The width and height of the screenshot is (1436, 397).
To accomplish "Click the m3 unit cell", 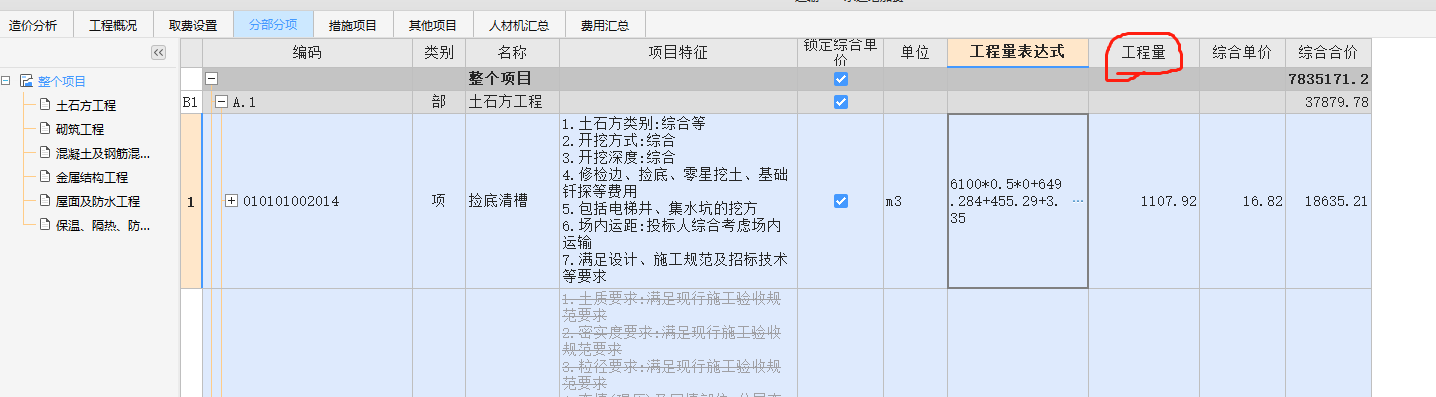I will click(915, 201).
